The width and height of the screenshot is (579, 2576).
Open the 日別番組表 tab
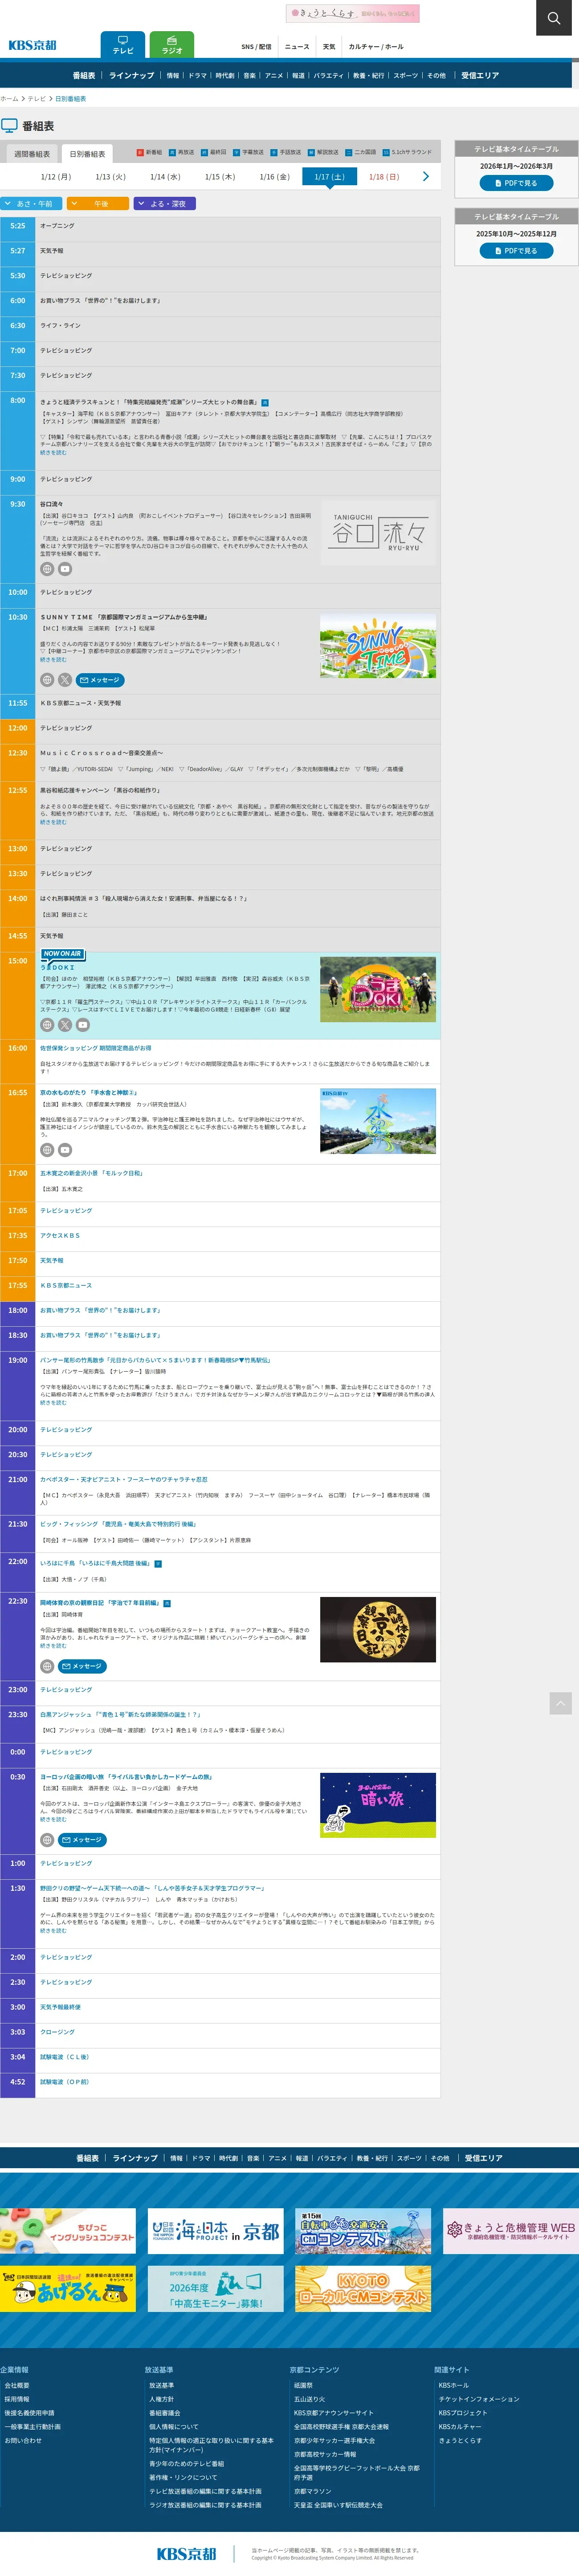[87, 154]
